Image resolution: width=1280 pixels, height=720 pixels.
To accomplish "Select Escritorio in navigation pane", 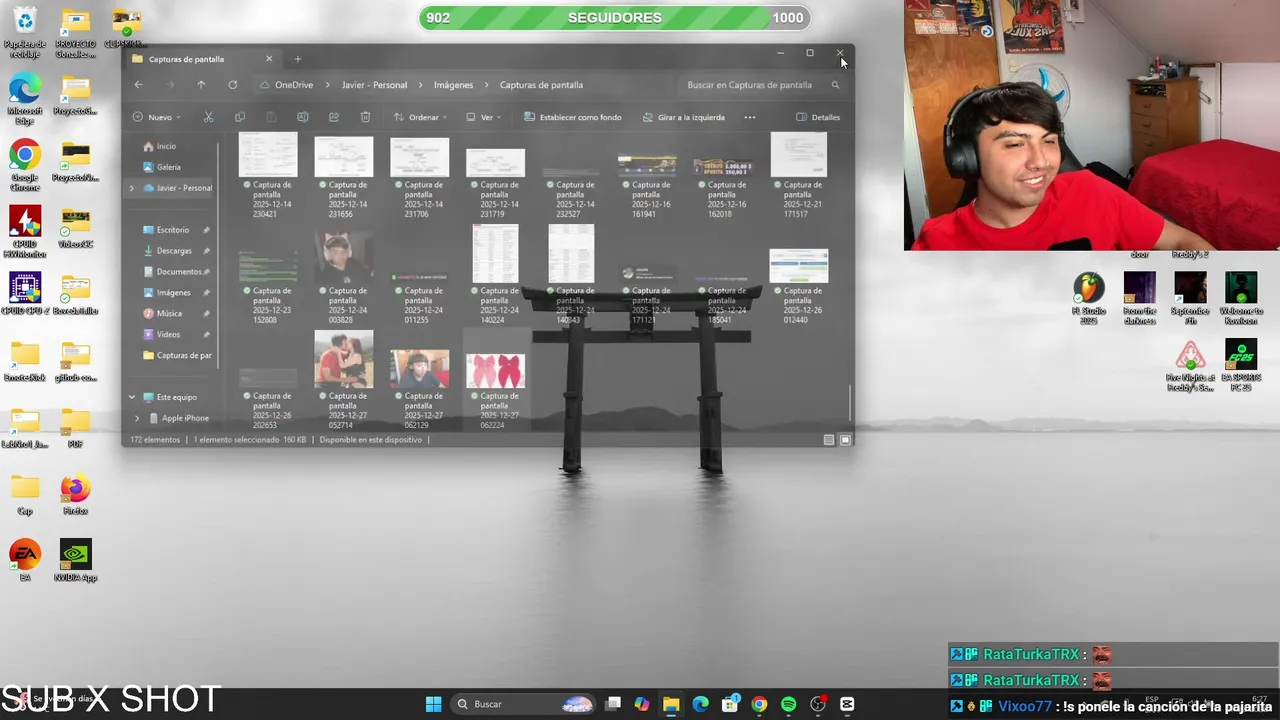I will [x=174, y=230].
